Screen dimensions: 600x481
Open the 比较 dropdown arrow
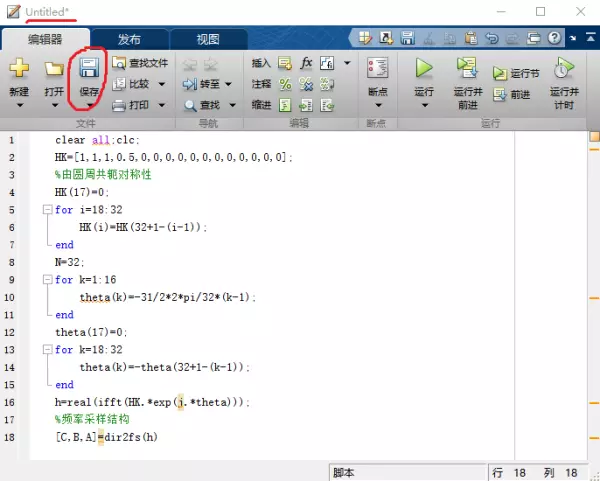[x=161, y=84]
